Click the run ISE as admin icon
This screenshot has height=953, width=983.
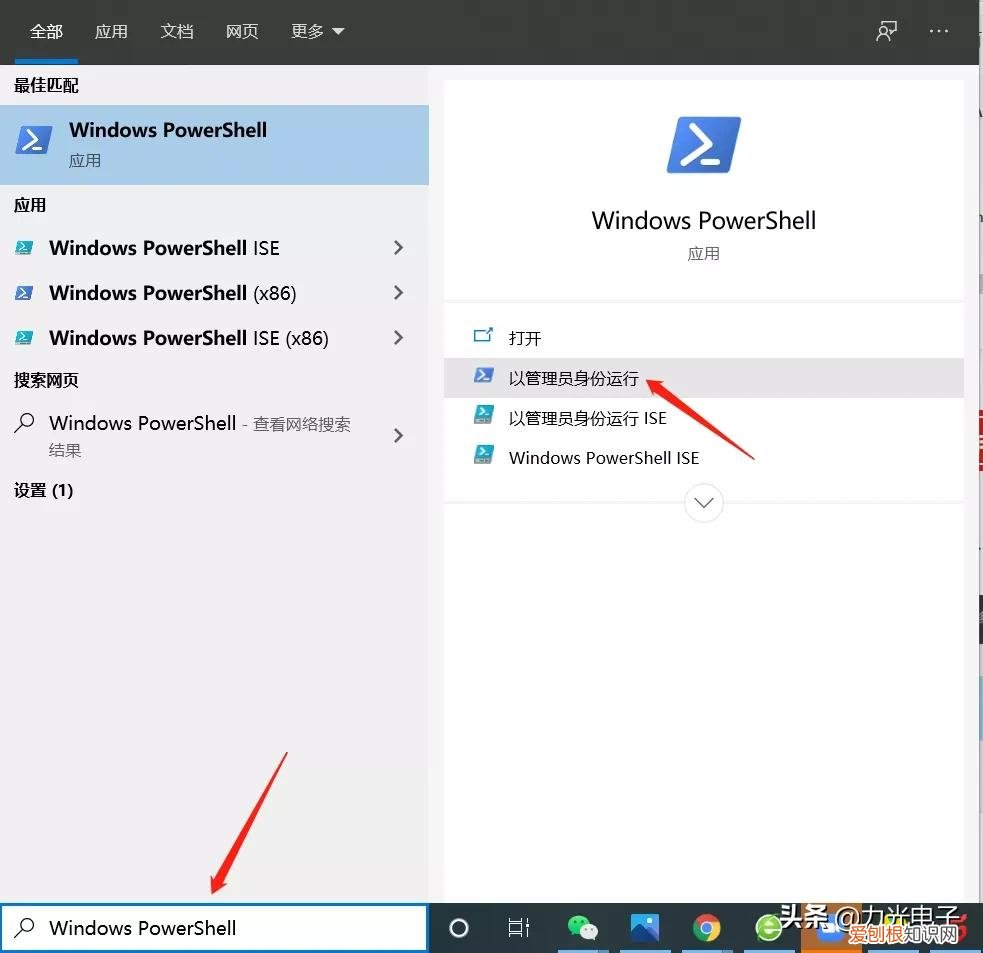(483, 415)
